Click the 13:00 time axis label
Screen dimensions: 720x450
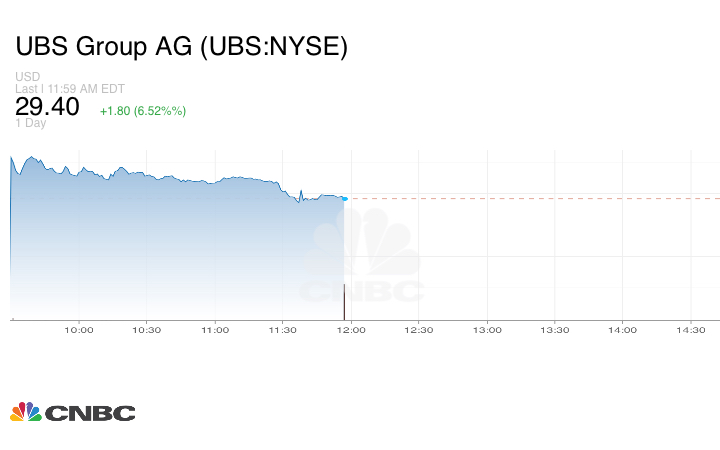487,330
